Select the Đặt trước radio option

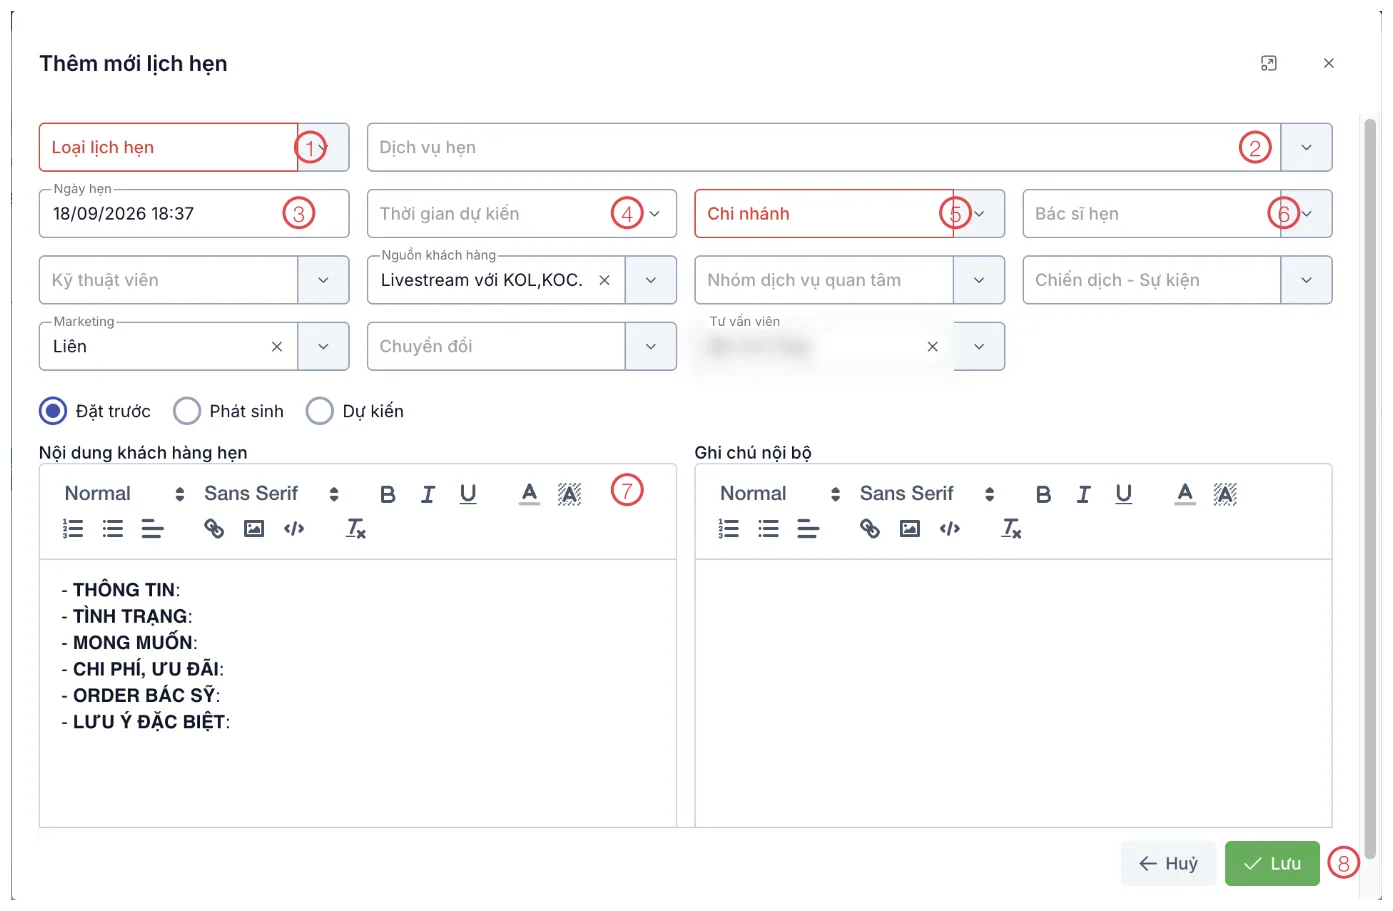click(53, 411)
